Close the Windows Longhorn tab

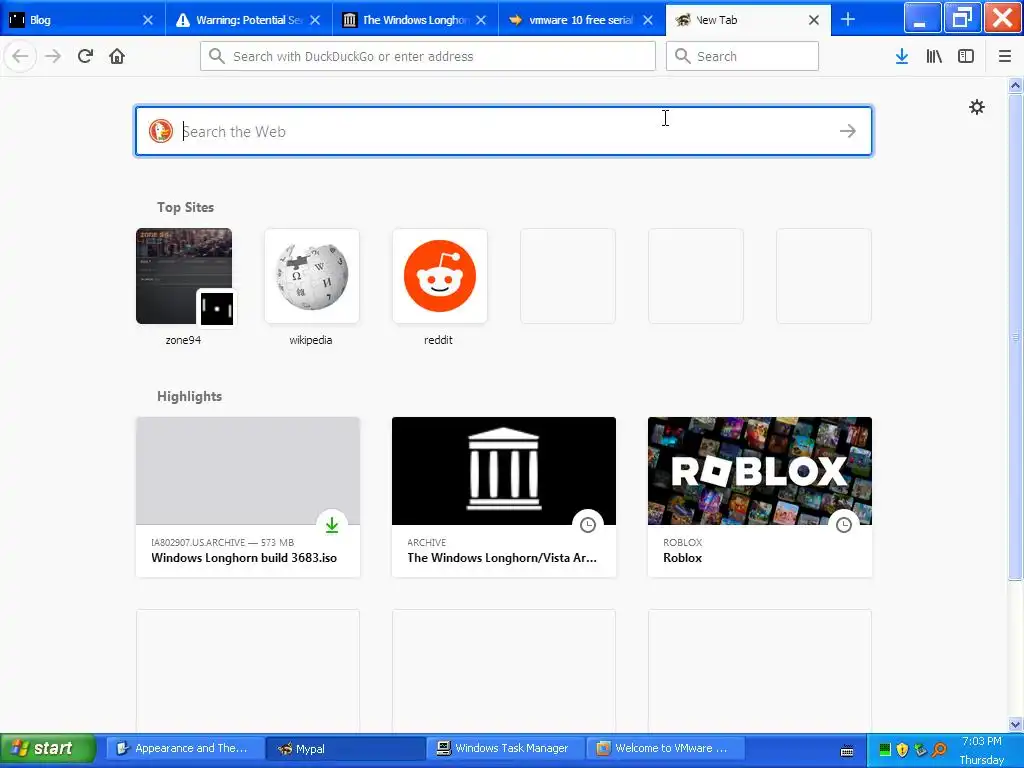coord(481,20)
